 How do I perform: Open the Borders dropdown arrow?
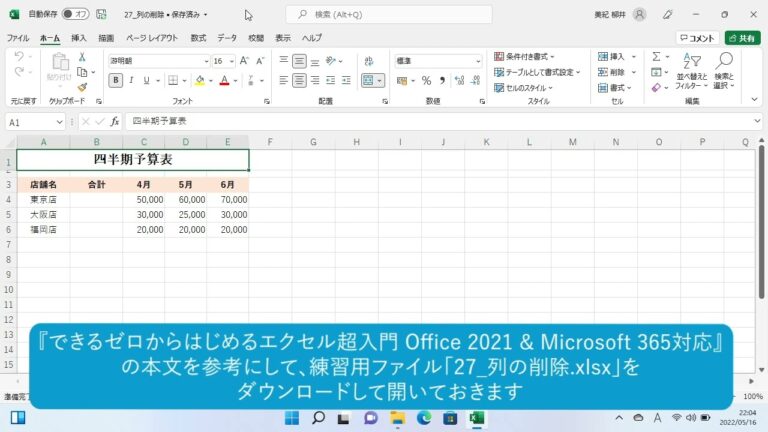point(184,81)
